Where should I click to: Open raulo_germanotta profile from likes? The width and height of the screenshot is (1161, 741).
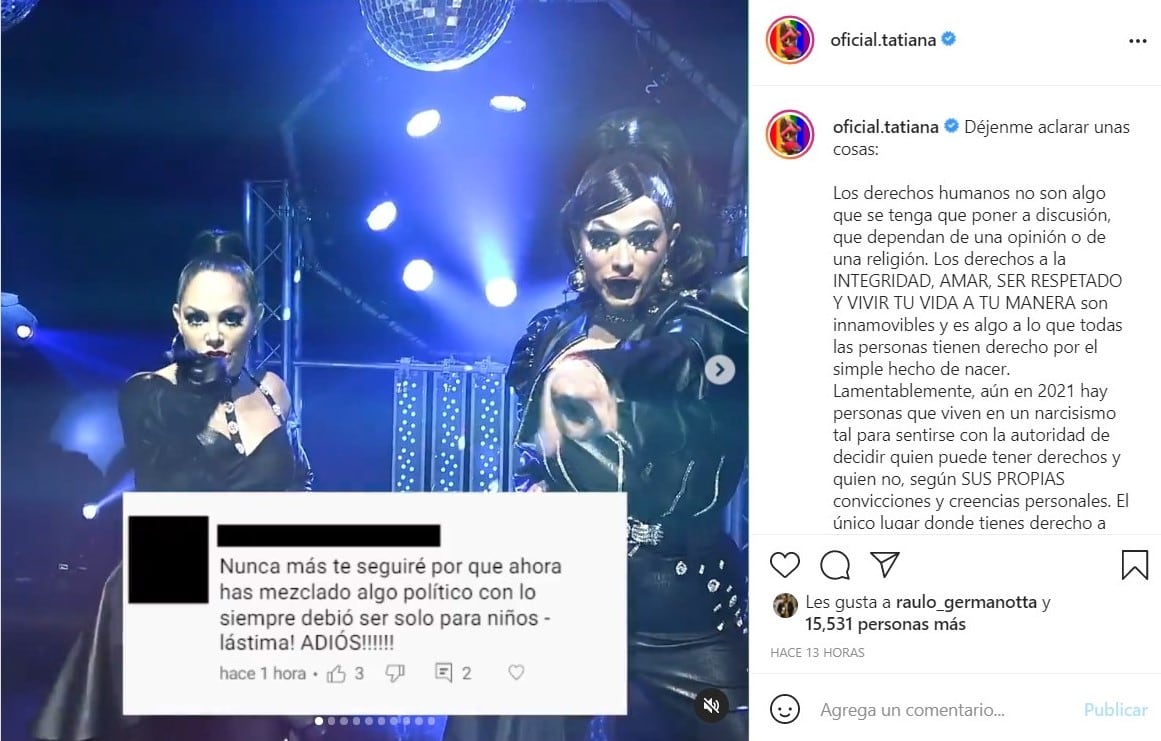coord(966,602)
